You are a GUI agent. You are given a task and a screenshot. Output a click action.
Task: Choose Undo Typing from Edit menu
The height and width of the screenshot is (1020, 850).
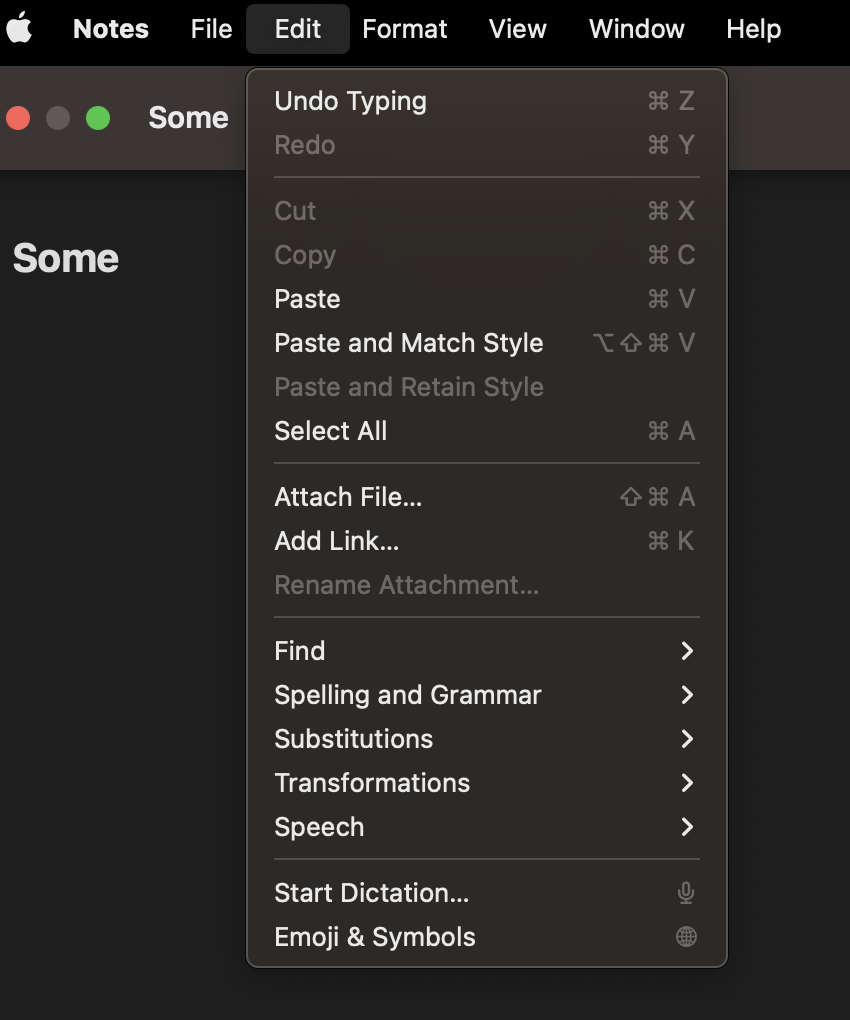350,101
